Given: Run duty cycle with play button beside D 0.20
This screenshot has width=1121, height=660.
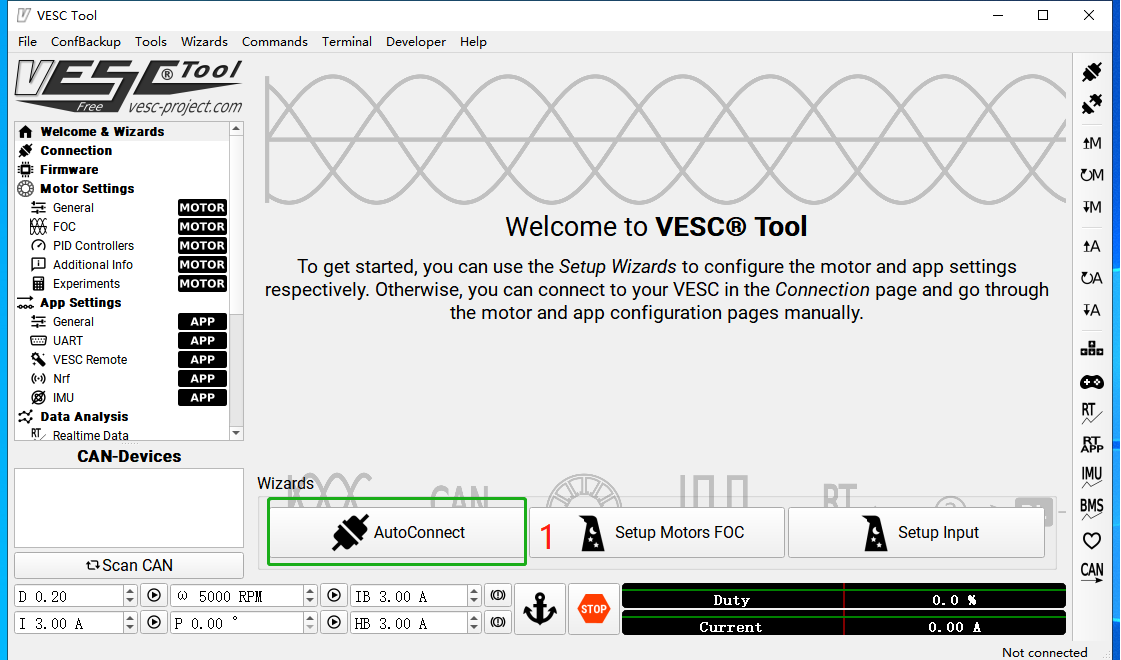Looking at the screenshot, I should point(154,596).
